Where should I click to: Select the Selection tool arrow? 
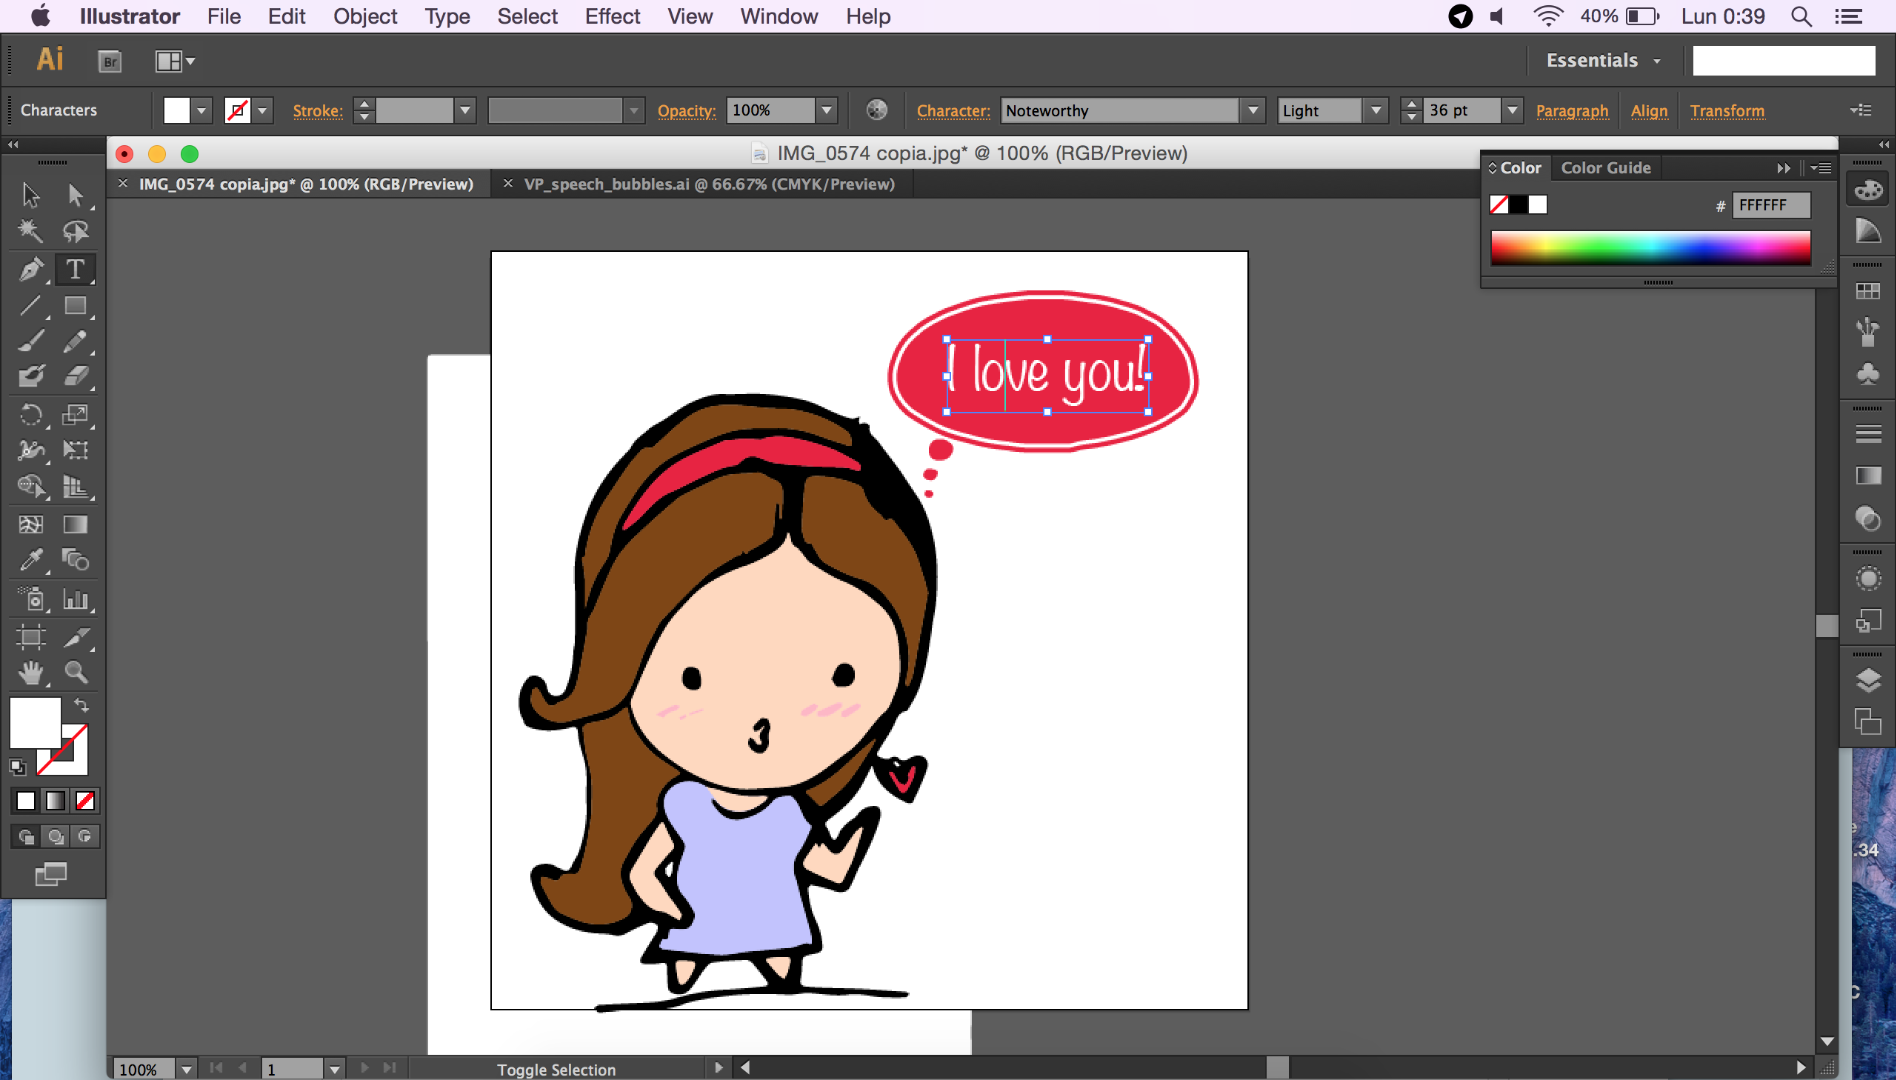(x=30, y=194)
